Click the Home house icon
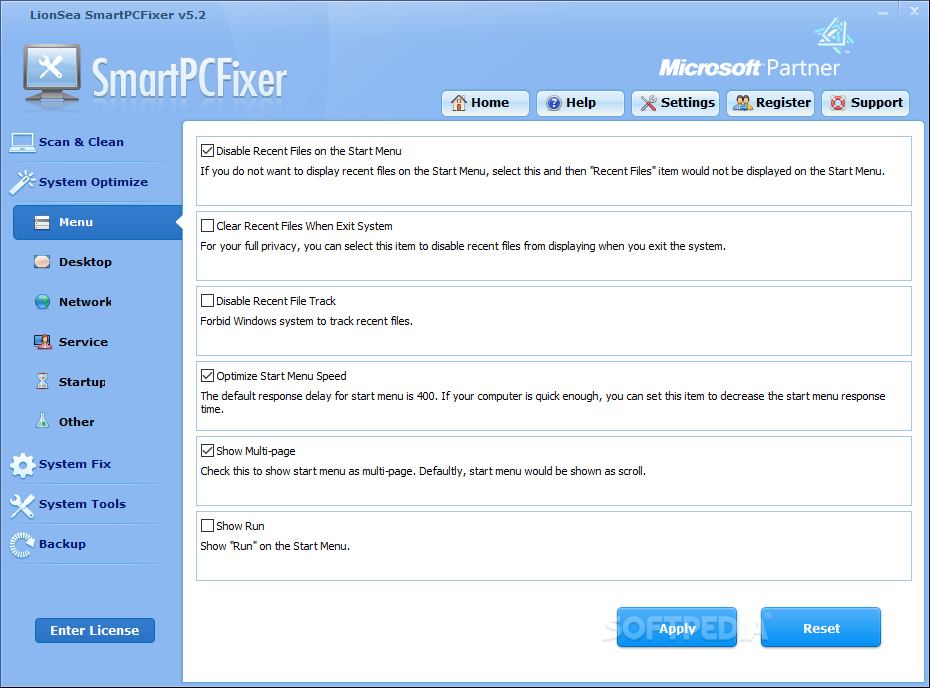 (458, 103)
